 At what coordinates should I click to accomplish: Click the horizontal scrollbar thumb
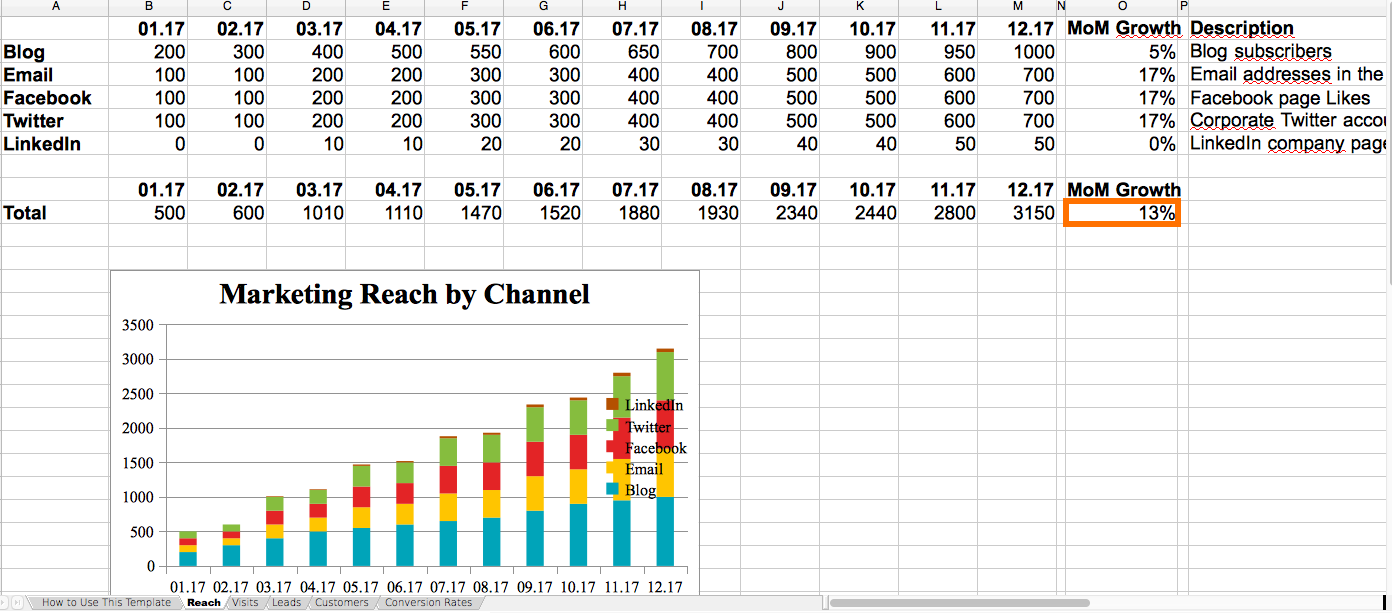[958, 603]
